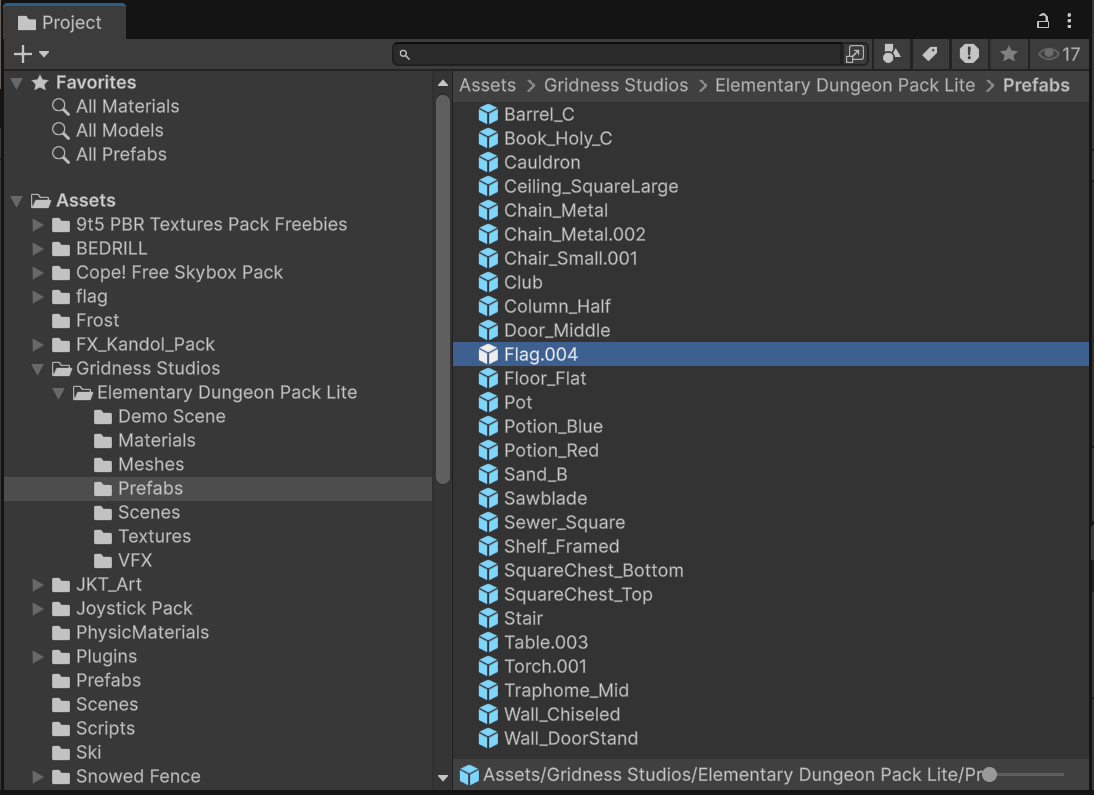Screen dimensions: 1094x795
Task: Click the favorites star icon in toolbar
Action: [x=1009, y=54]
